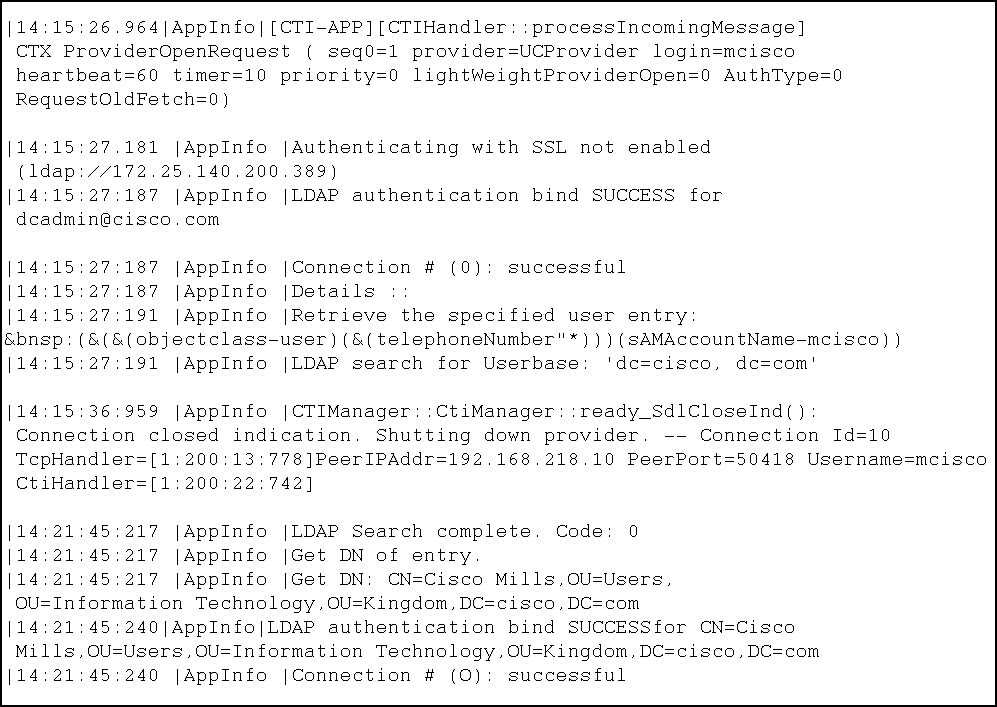Click the 'Get DN of entry.' line
997x707 pixels.
(386, 555)
